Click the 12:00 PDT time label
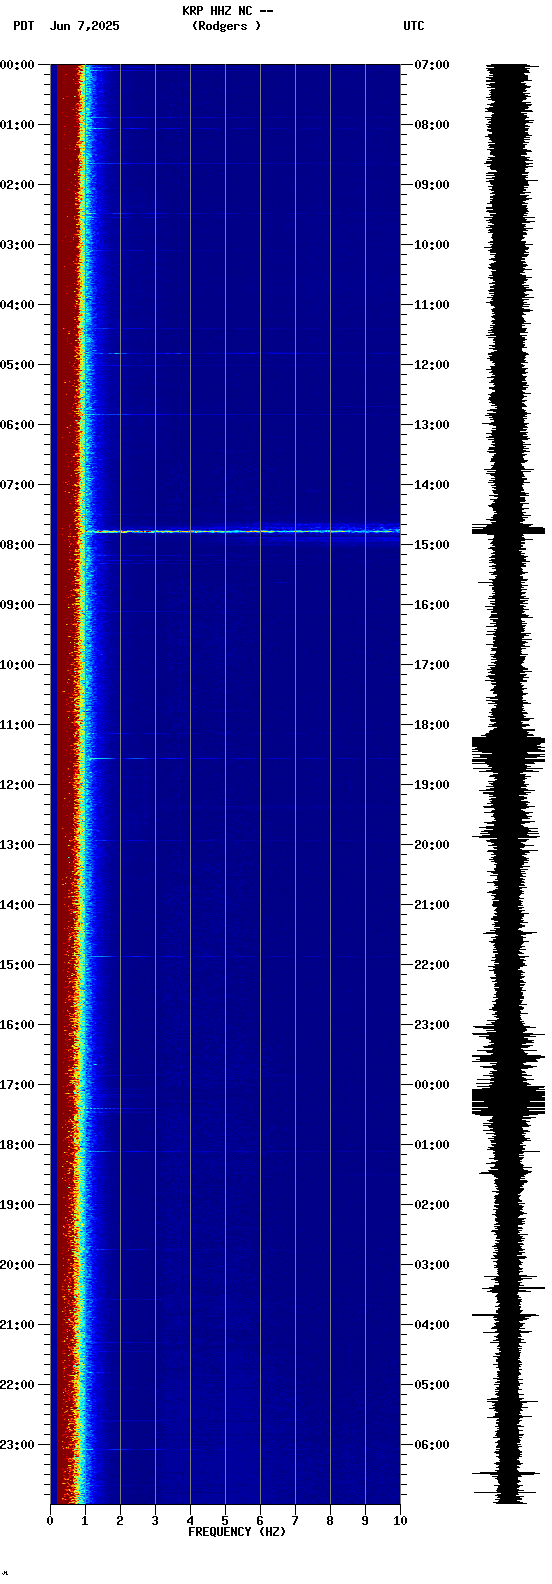The height and width of the screenshot is (1584, 552). (x=17, y=785)
